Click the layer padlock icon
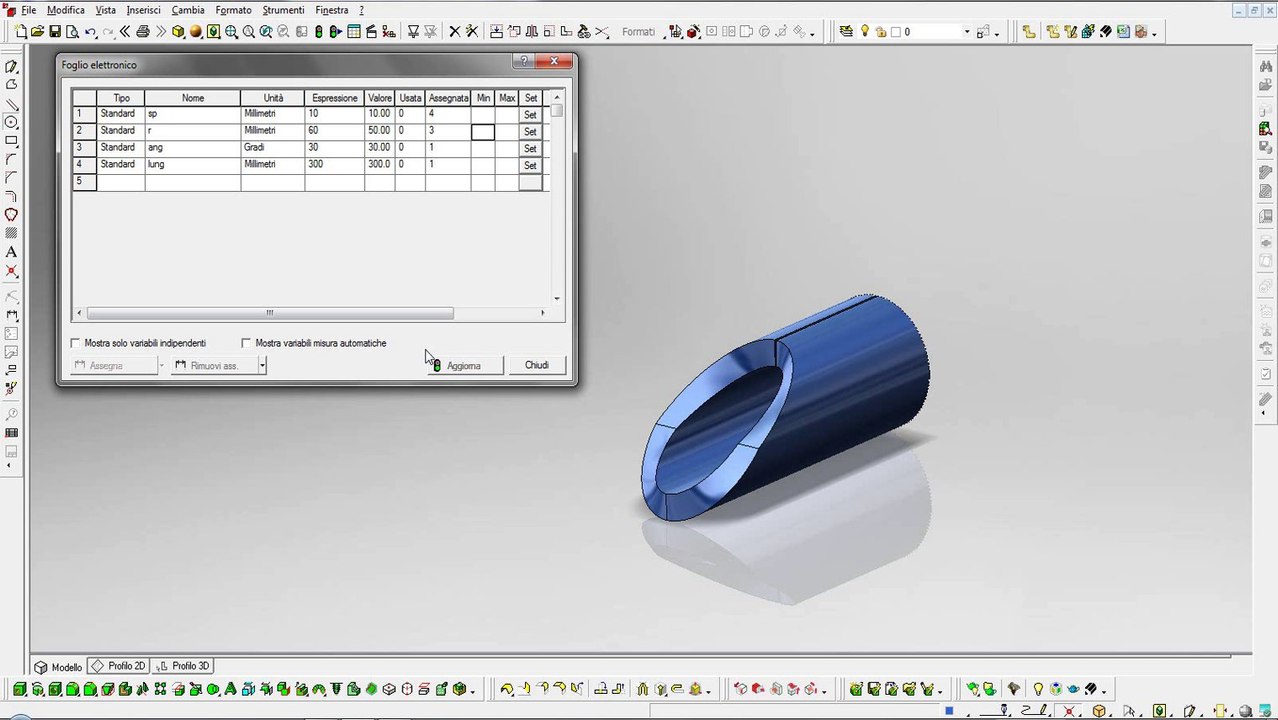This screenshot has width=1278, height=720. tap(881, 32)
